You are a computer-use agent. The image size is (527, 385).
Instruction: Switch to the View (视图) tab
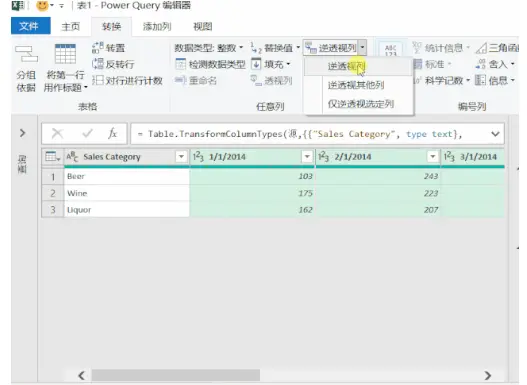click(x=203, y=27)
